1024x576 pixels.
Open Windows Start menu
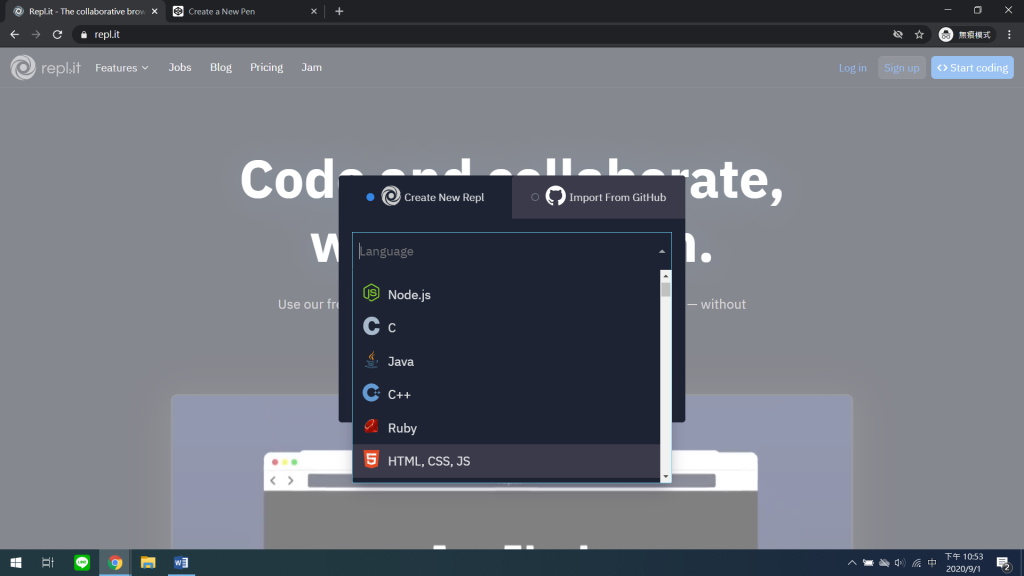pyautogui.click(x=16, y=562)
